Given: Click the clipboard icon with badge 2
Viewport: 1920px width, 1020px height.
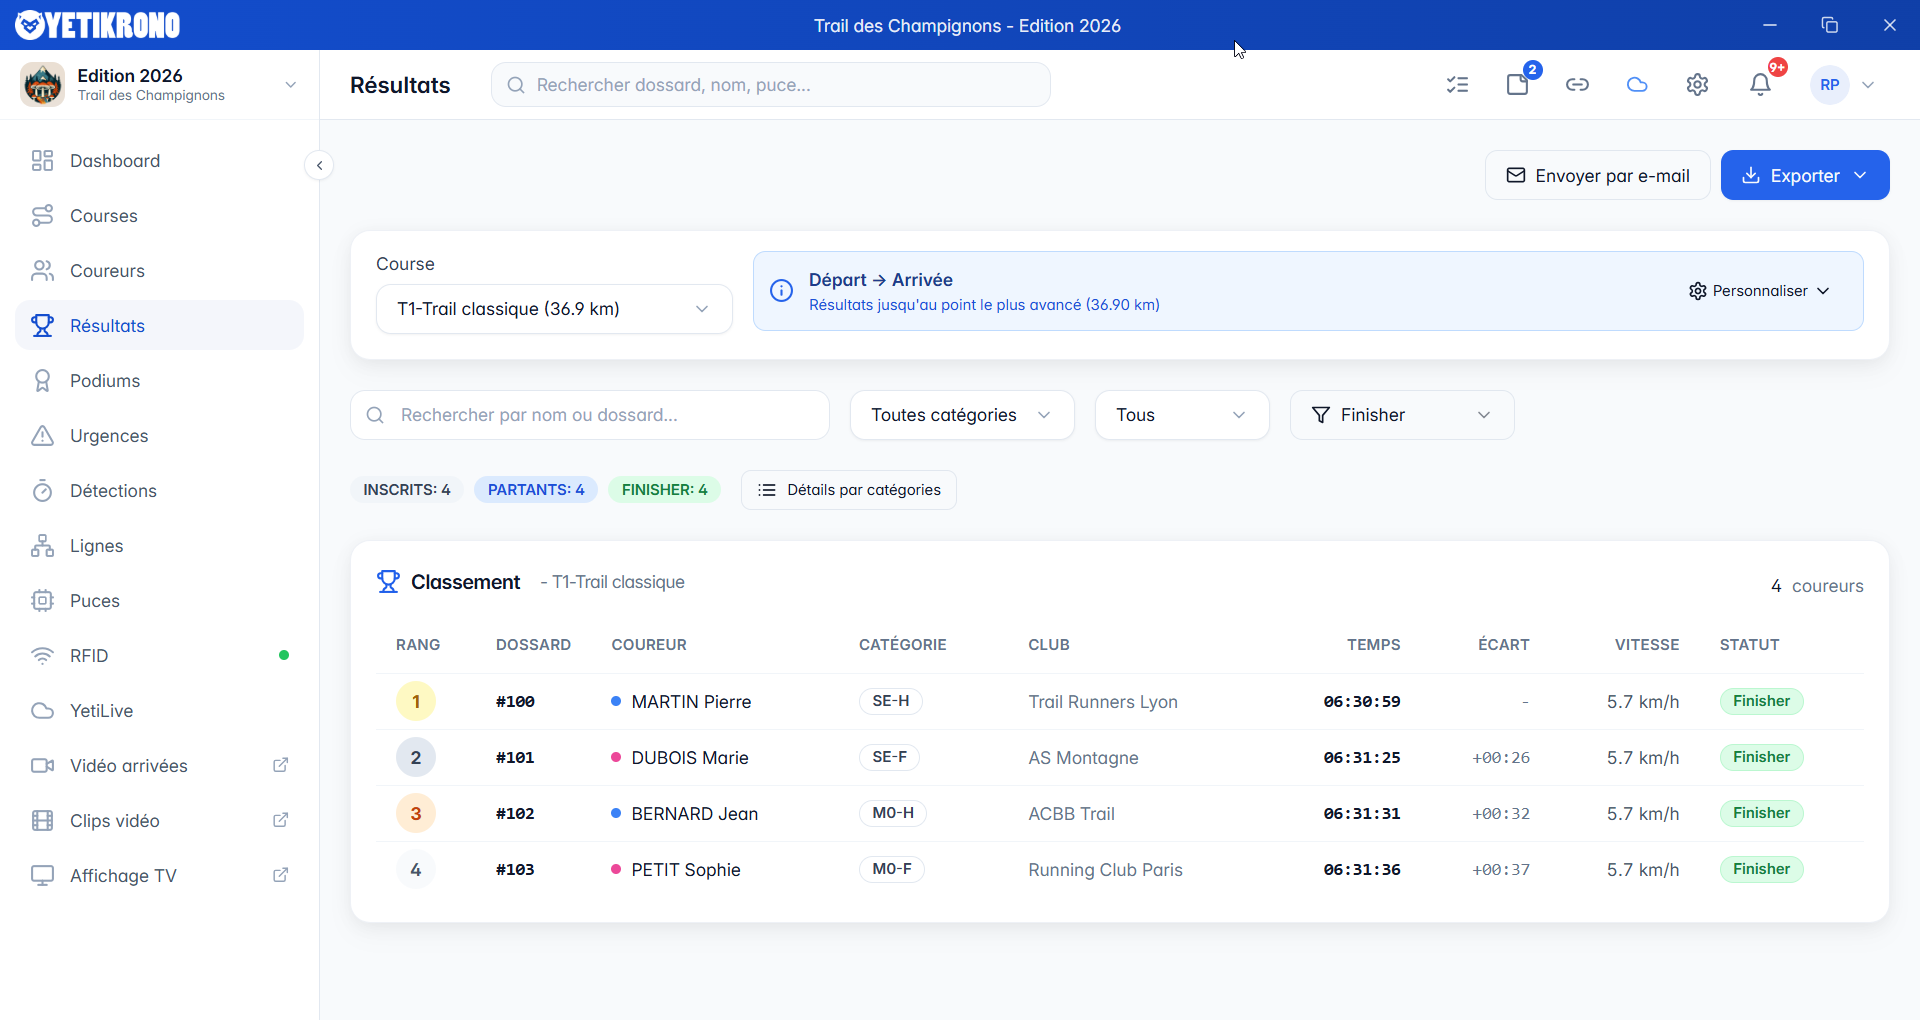Looking at the screenshot, I should (1518, 85).
